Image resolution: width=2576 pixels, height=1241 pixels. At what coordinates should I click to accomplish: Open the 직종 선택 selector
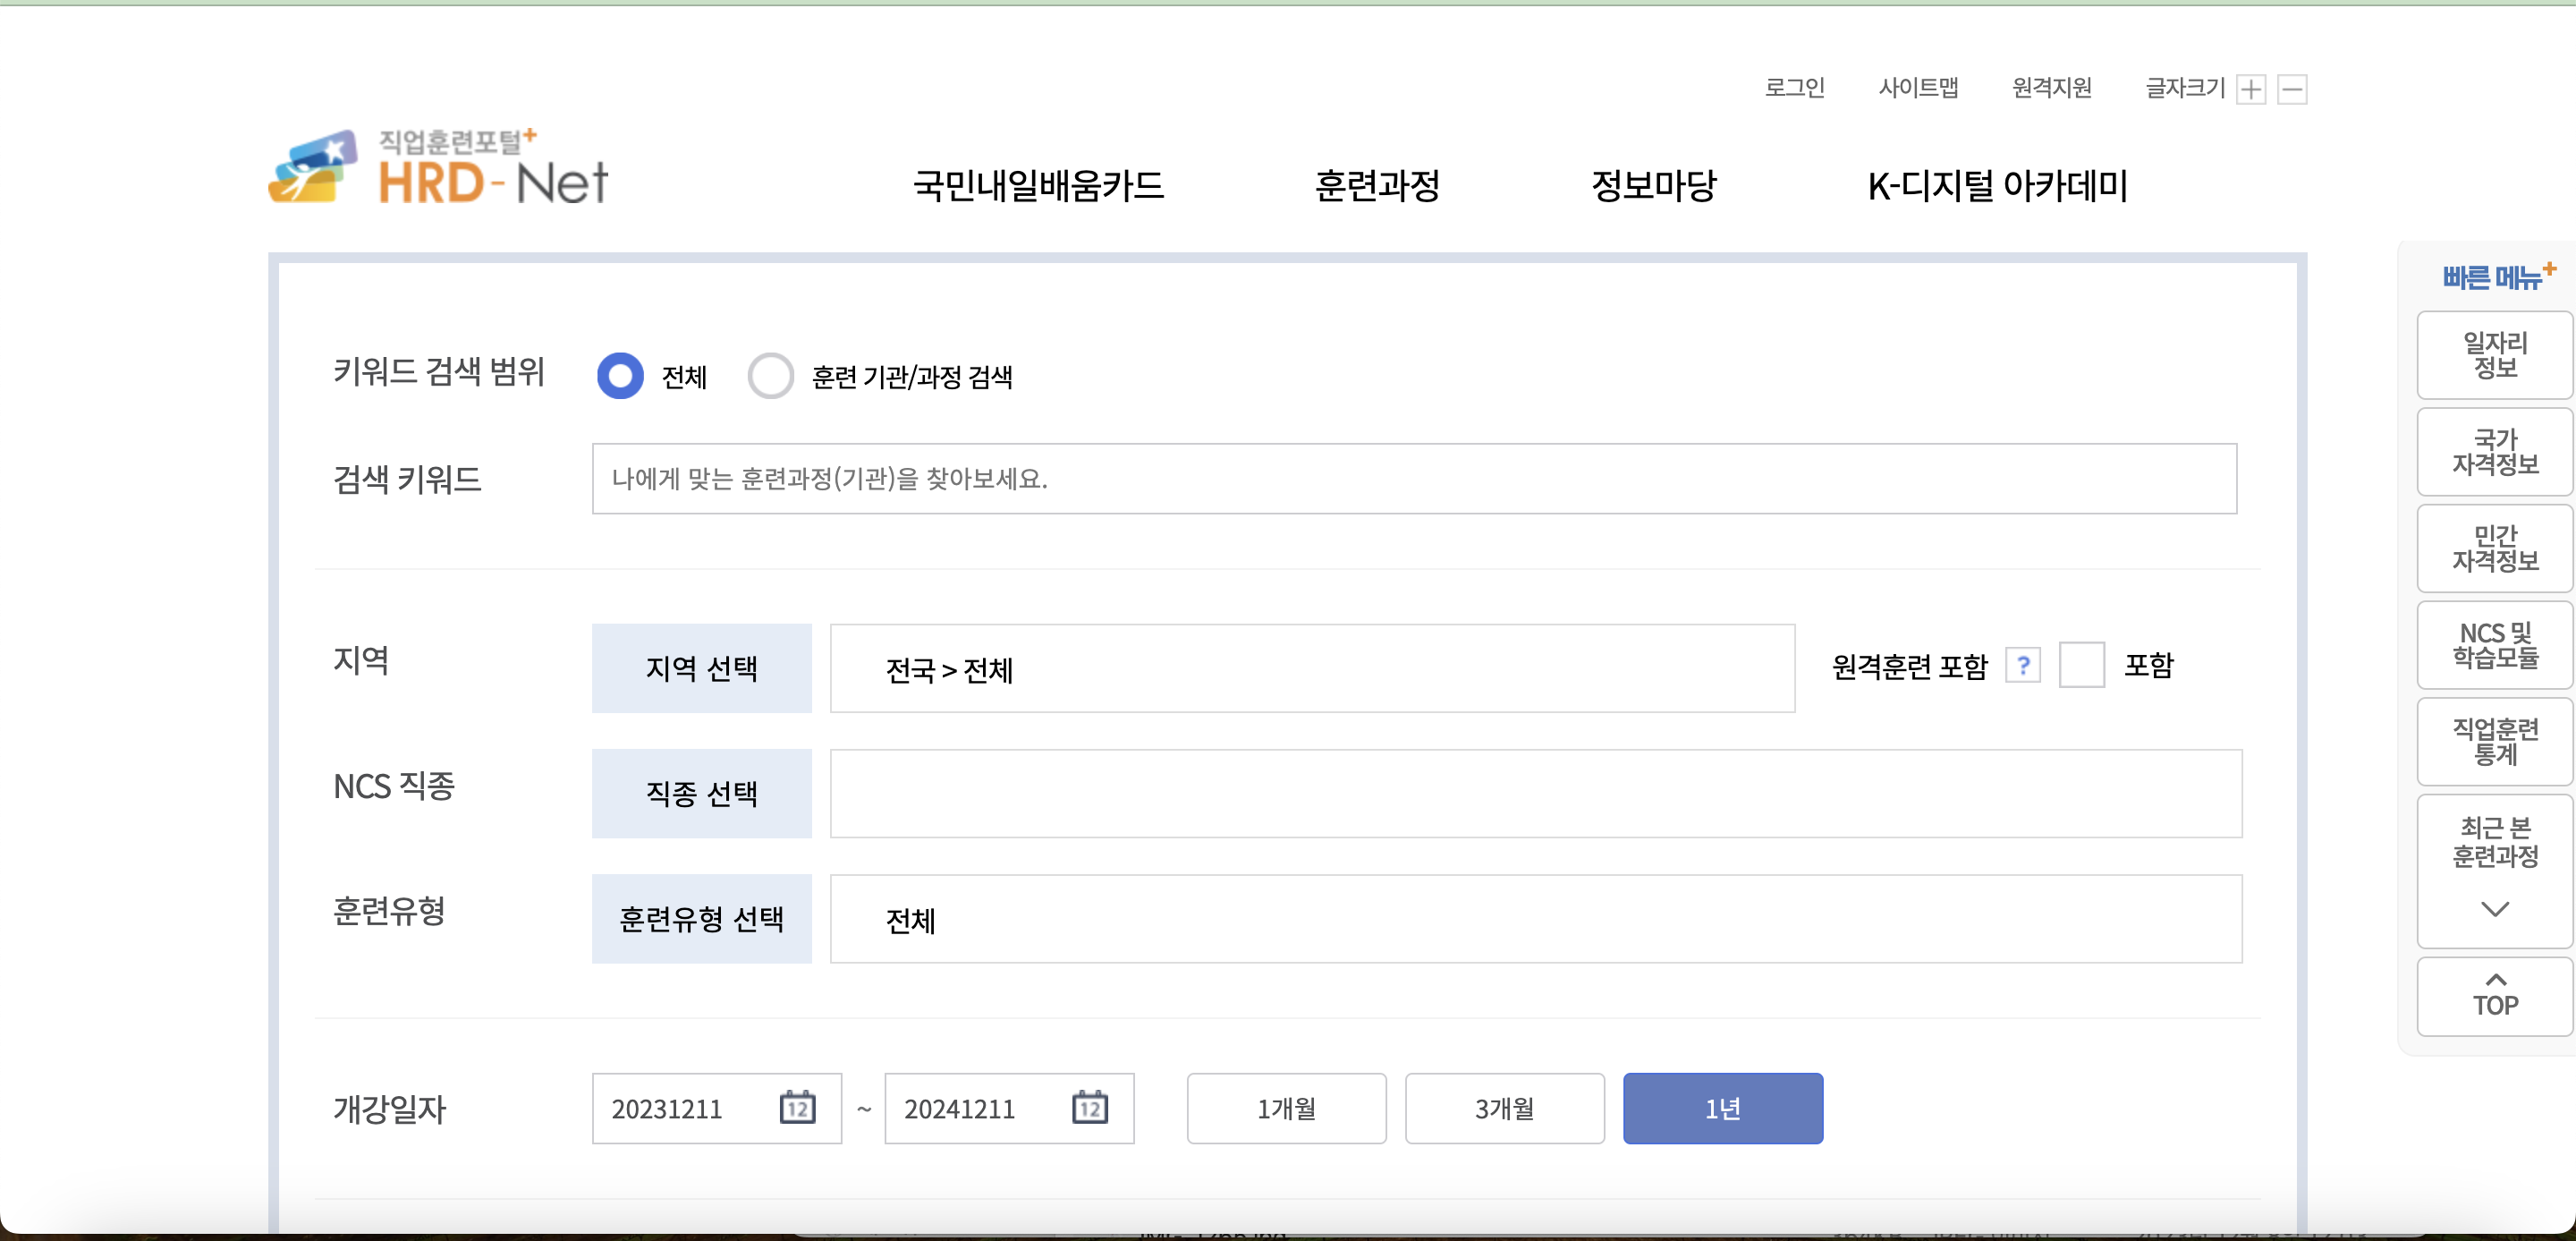click(x=701, y=793)
